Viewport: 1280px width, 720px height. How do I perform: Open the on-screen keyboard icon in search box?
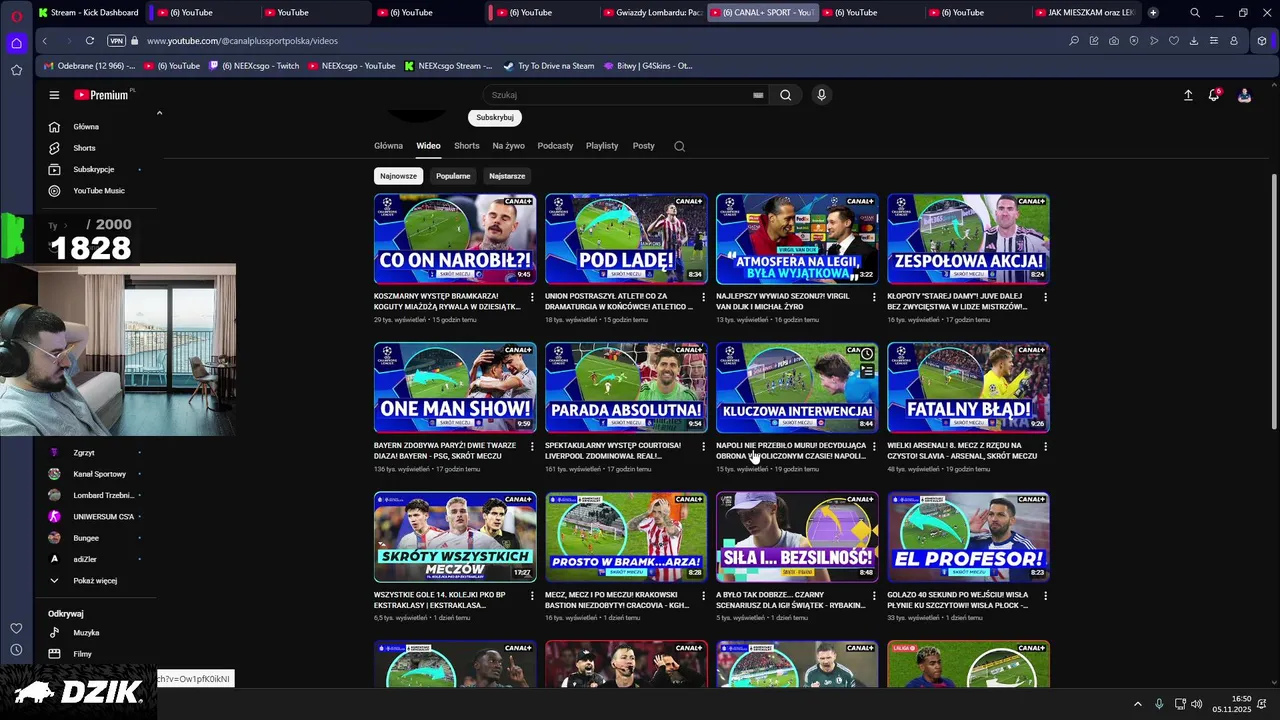click(x=758, y=95)
